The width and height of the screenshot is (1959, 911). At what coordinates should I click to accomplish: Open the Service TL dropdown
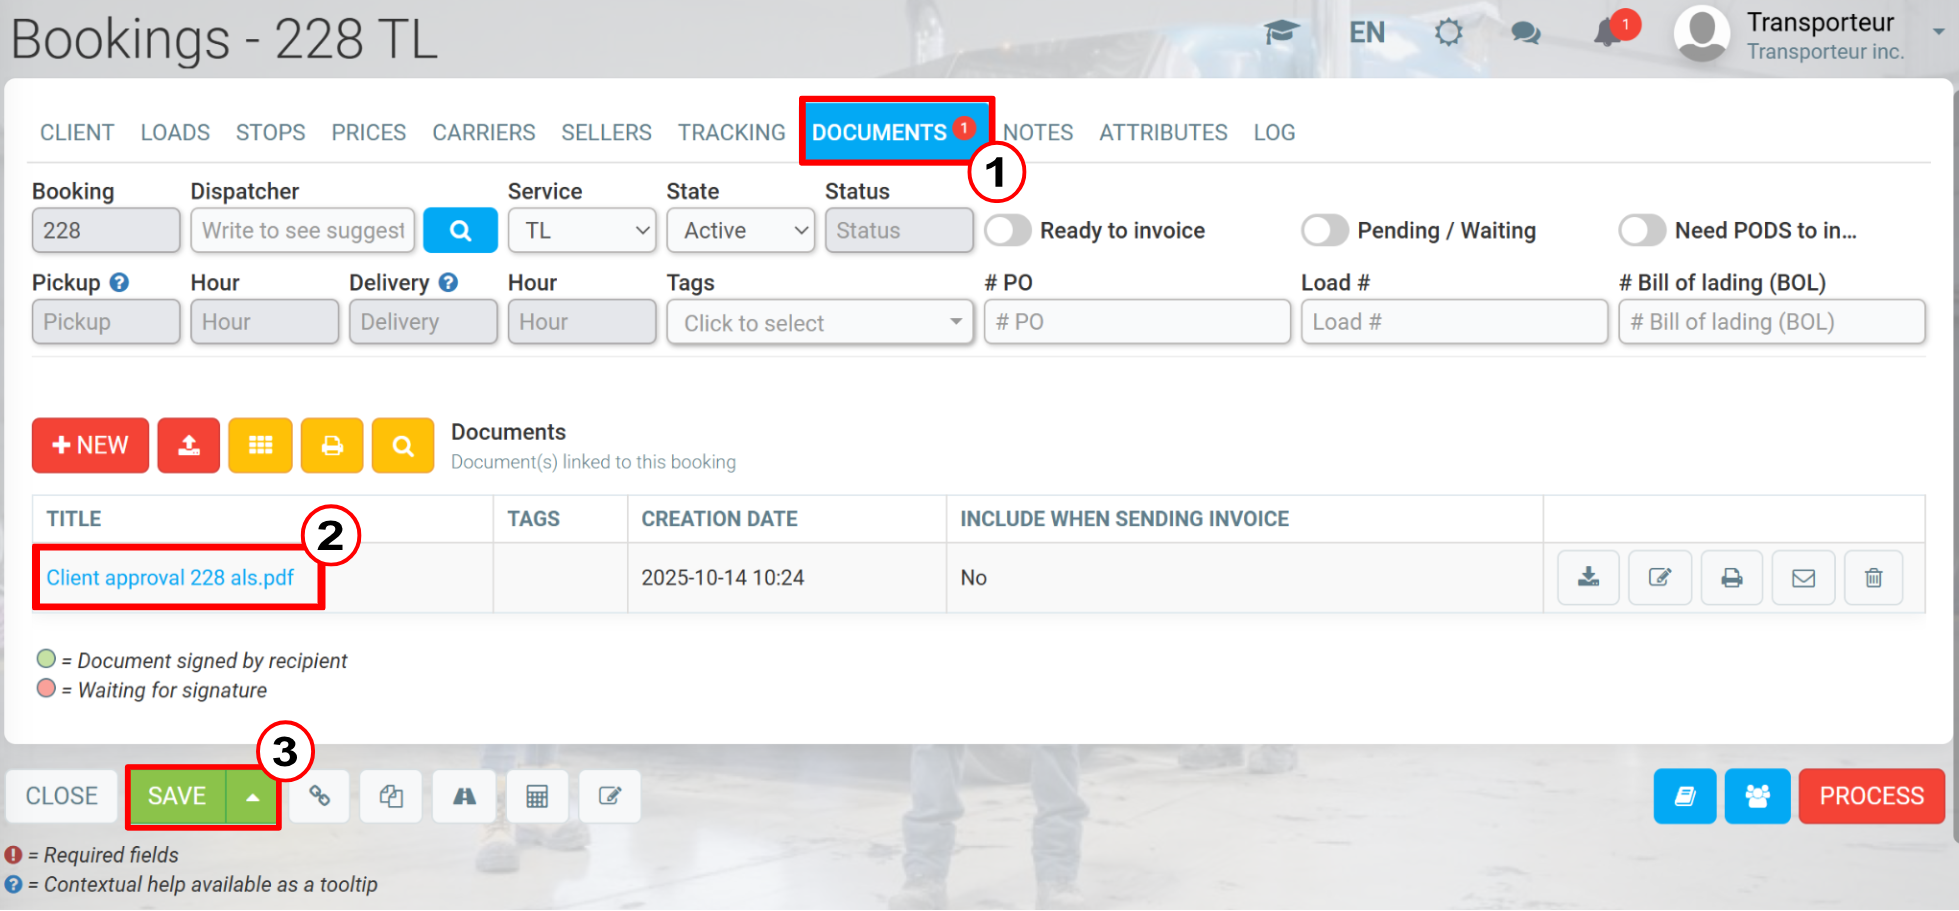point(582,230)
